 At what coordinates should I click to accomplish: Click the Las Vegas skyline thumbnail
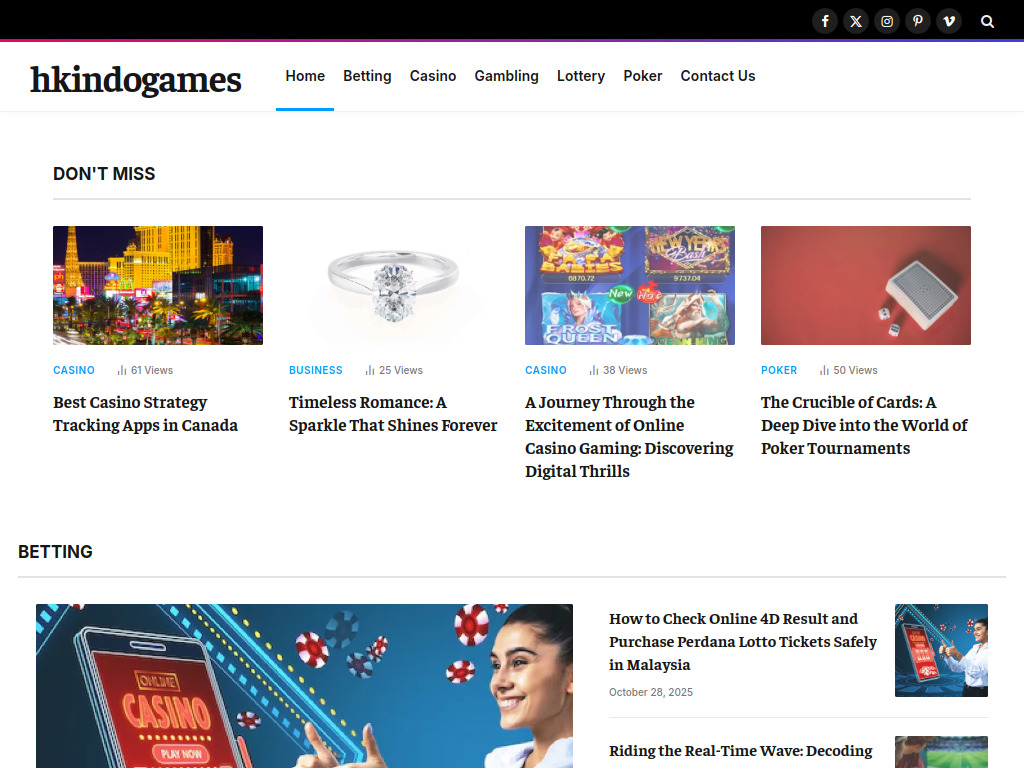[x=158, y=285]
